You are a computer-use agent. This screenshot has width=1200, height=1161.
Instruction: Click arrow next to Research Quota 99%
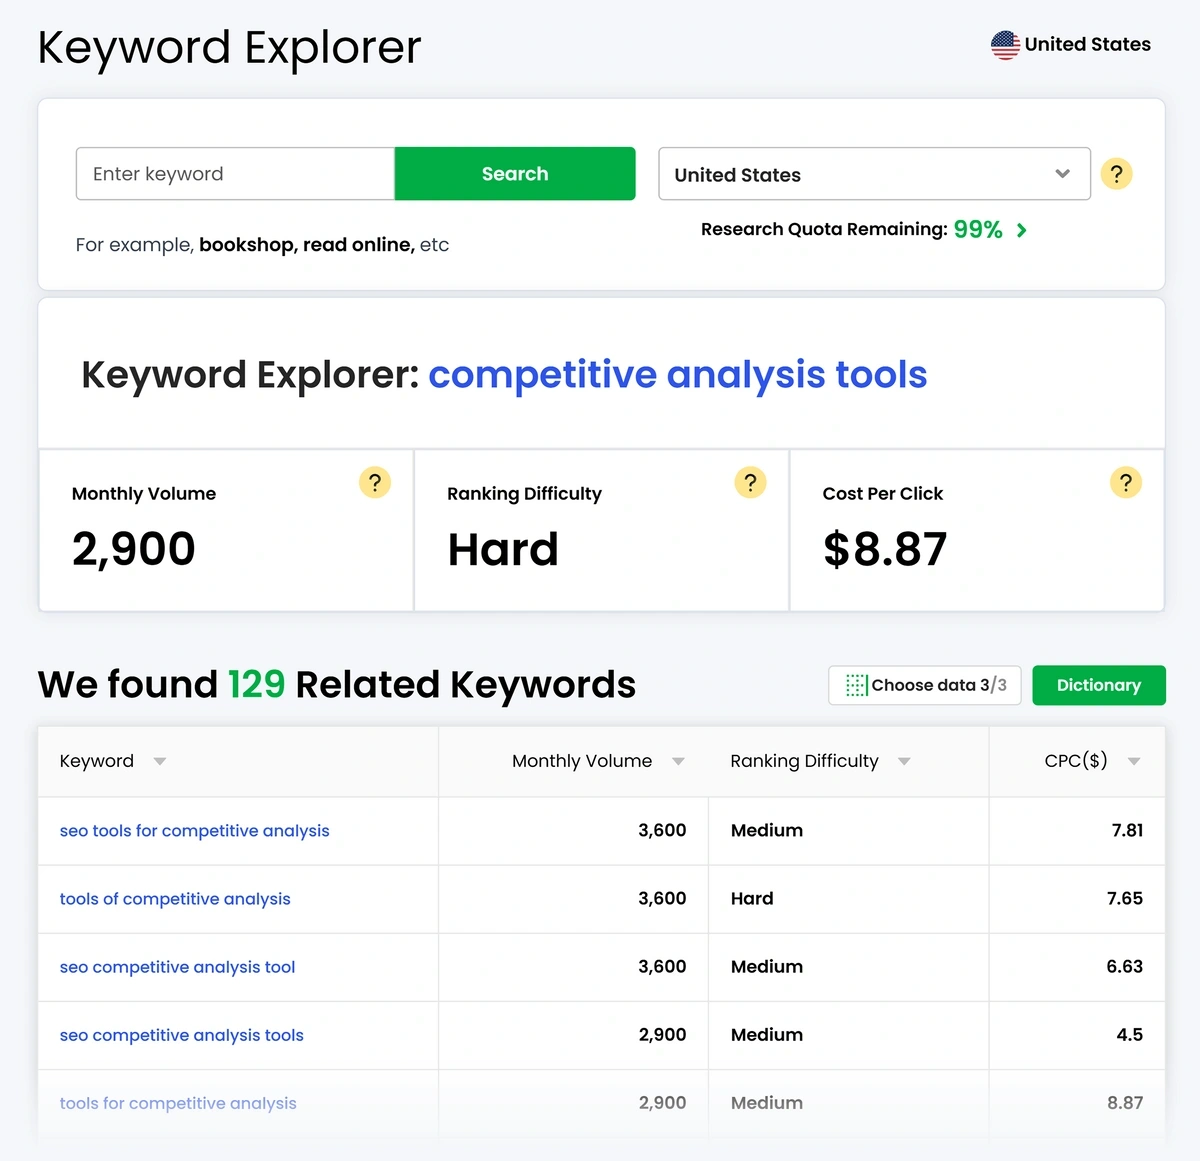point(1021,230)
